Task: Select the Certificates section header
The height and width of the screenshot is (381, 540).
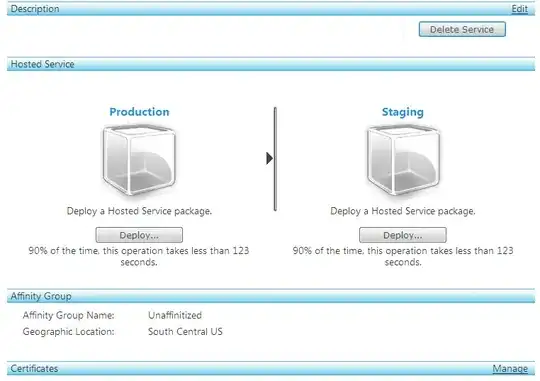Action: pyautogui.click(x=271, y=369)
